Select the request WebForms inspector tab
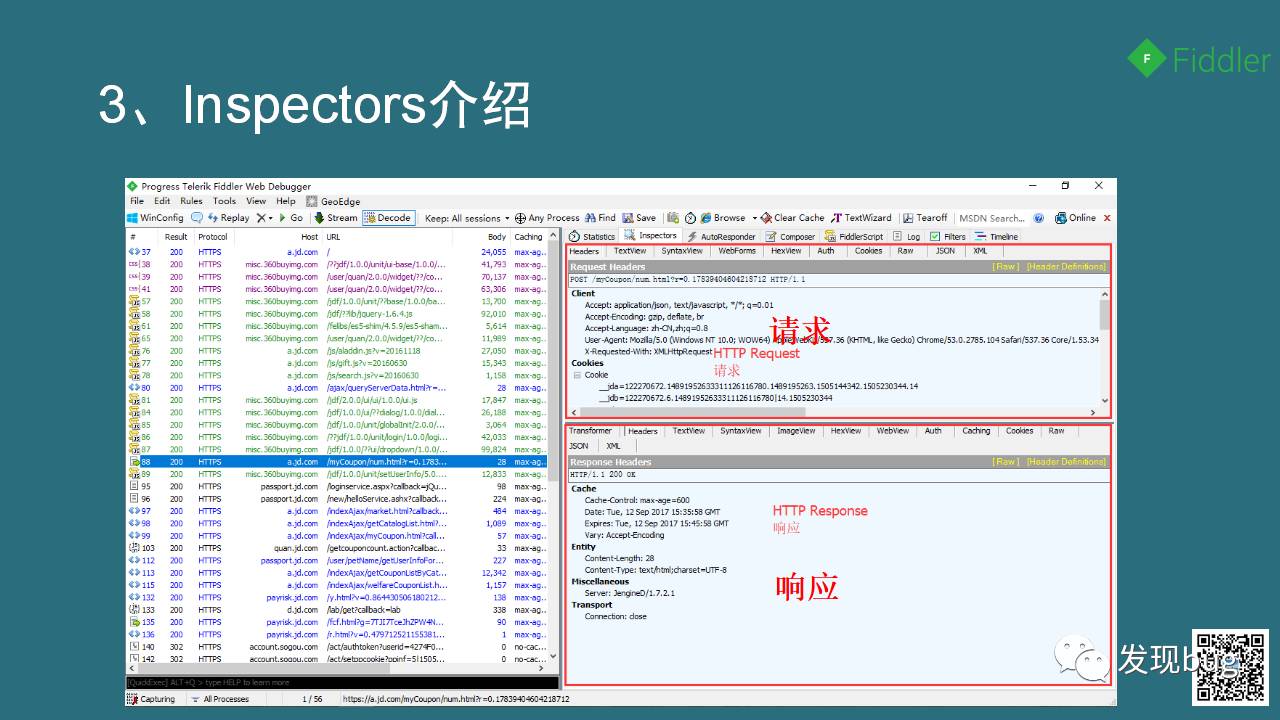Screen dimensions: 1280x720 point(737,251)
